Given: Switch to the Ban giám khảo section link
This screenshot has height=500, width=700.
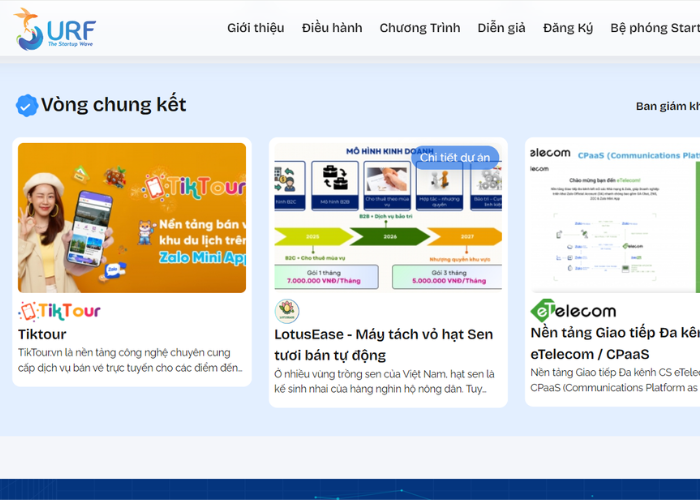Looking at the screenshot, I should coord(667,106).
